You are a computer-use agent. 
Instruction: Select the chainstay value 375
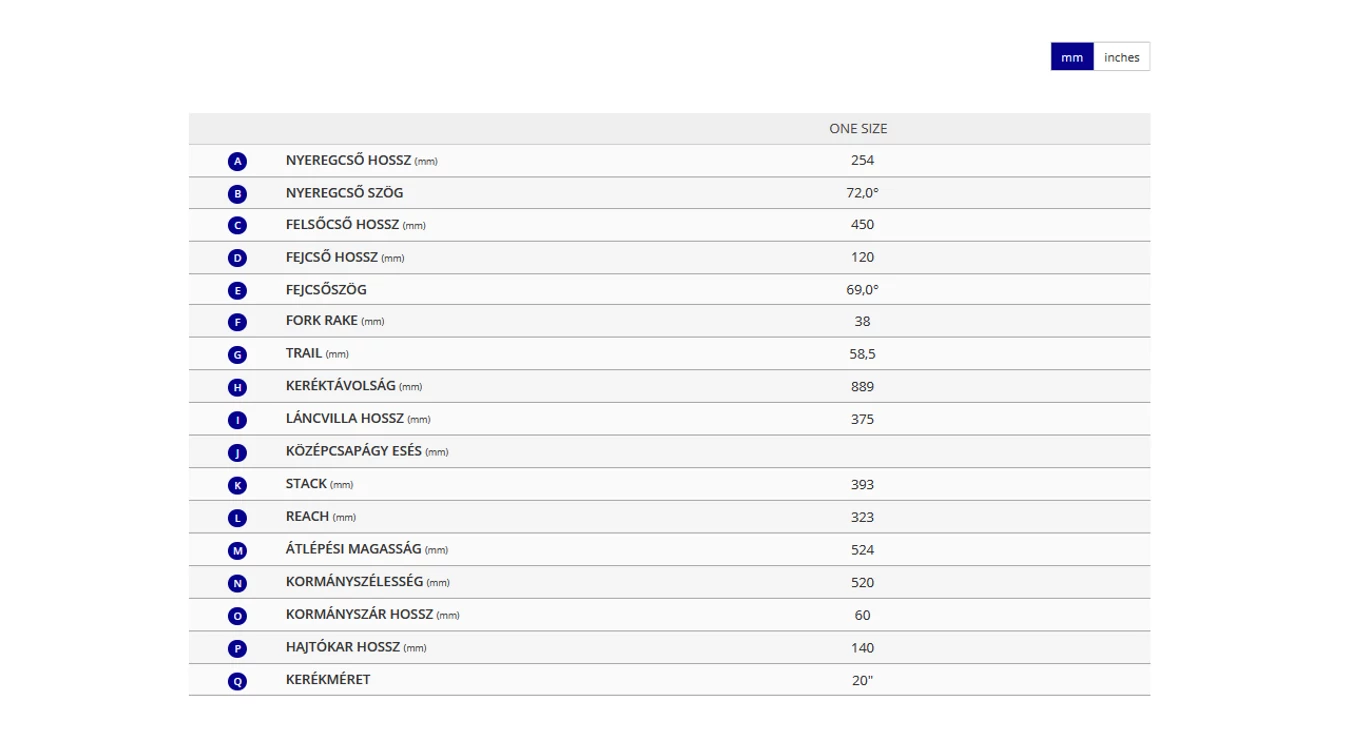pos(862,419)
